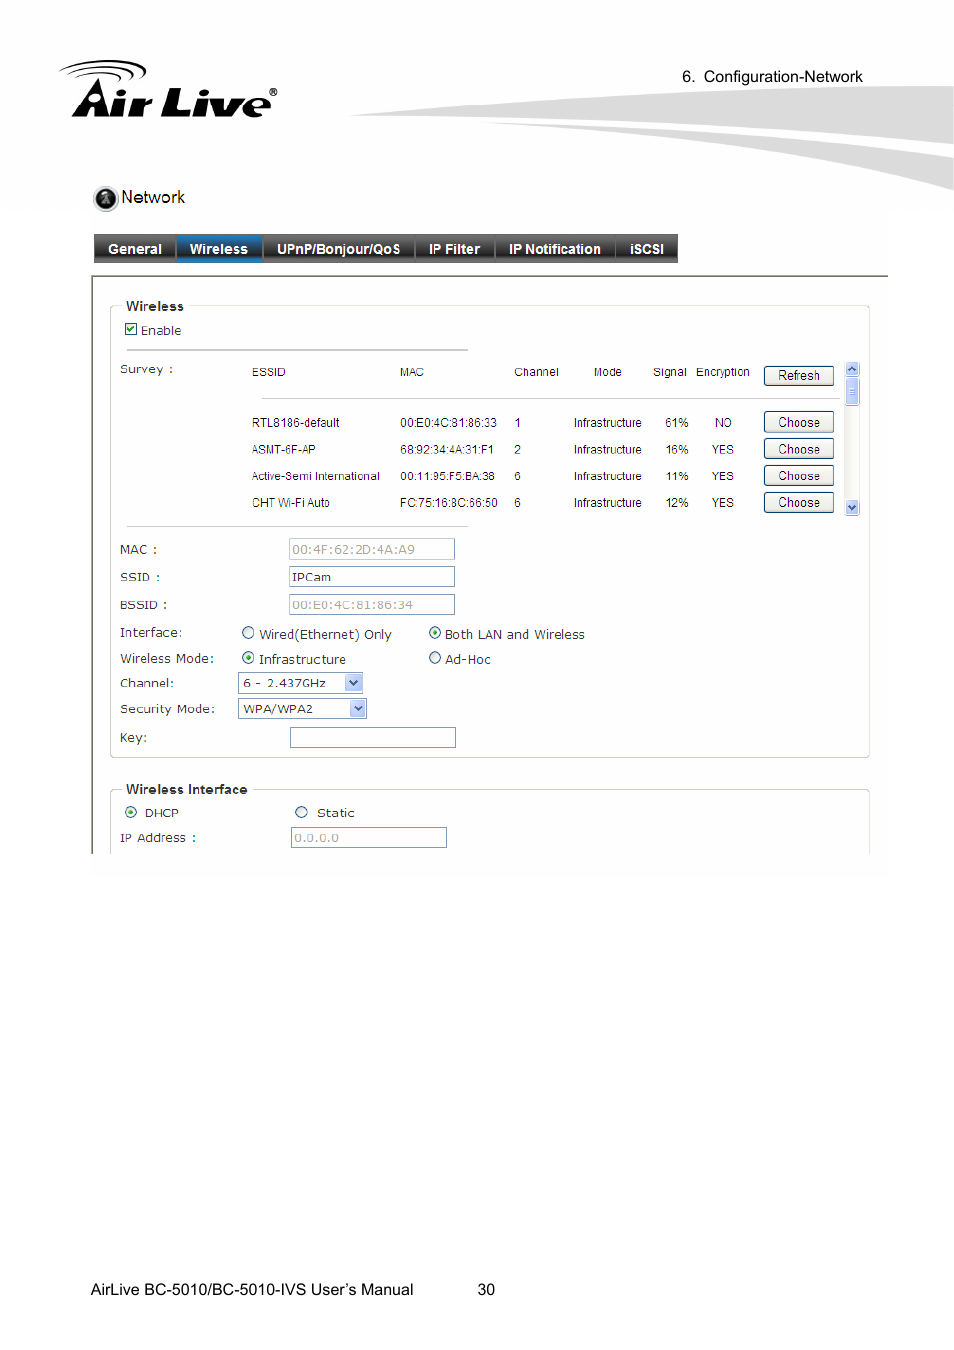Choose the RTL8186-default network
This screenshot has height=1350, width=954.
pos(799,422)
